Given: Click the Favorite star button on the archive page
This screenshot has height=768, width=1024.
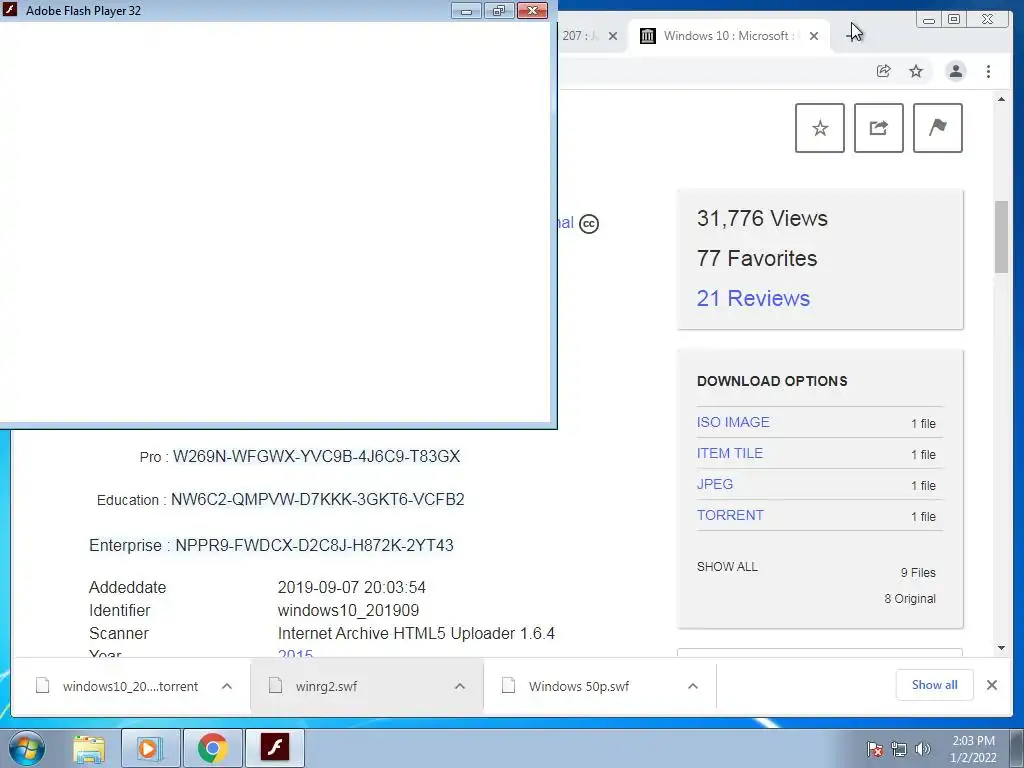Looking at the screenshot, I should tap(820, 128).
